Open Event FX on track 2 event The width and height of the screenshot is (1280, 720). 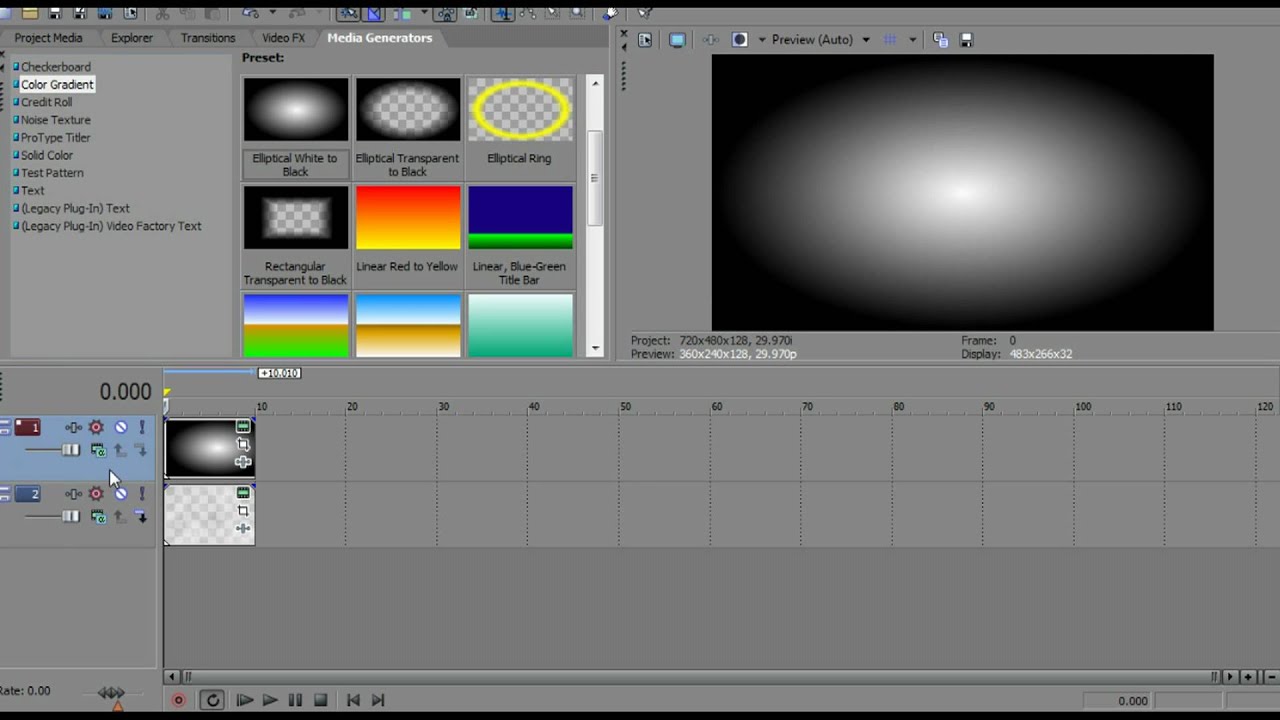(243, 528)
